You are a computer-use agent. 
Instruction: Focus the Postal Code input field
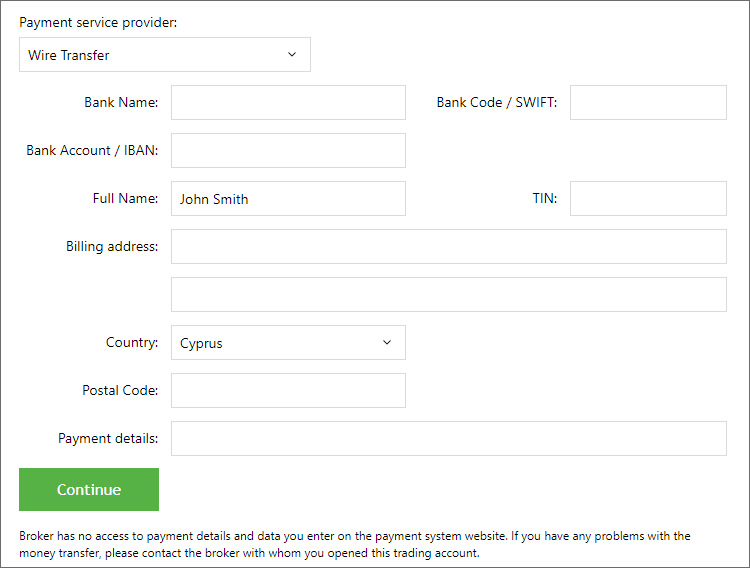coord(288,390)
